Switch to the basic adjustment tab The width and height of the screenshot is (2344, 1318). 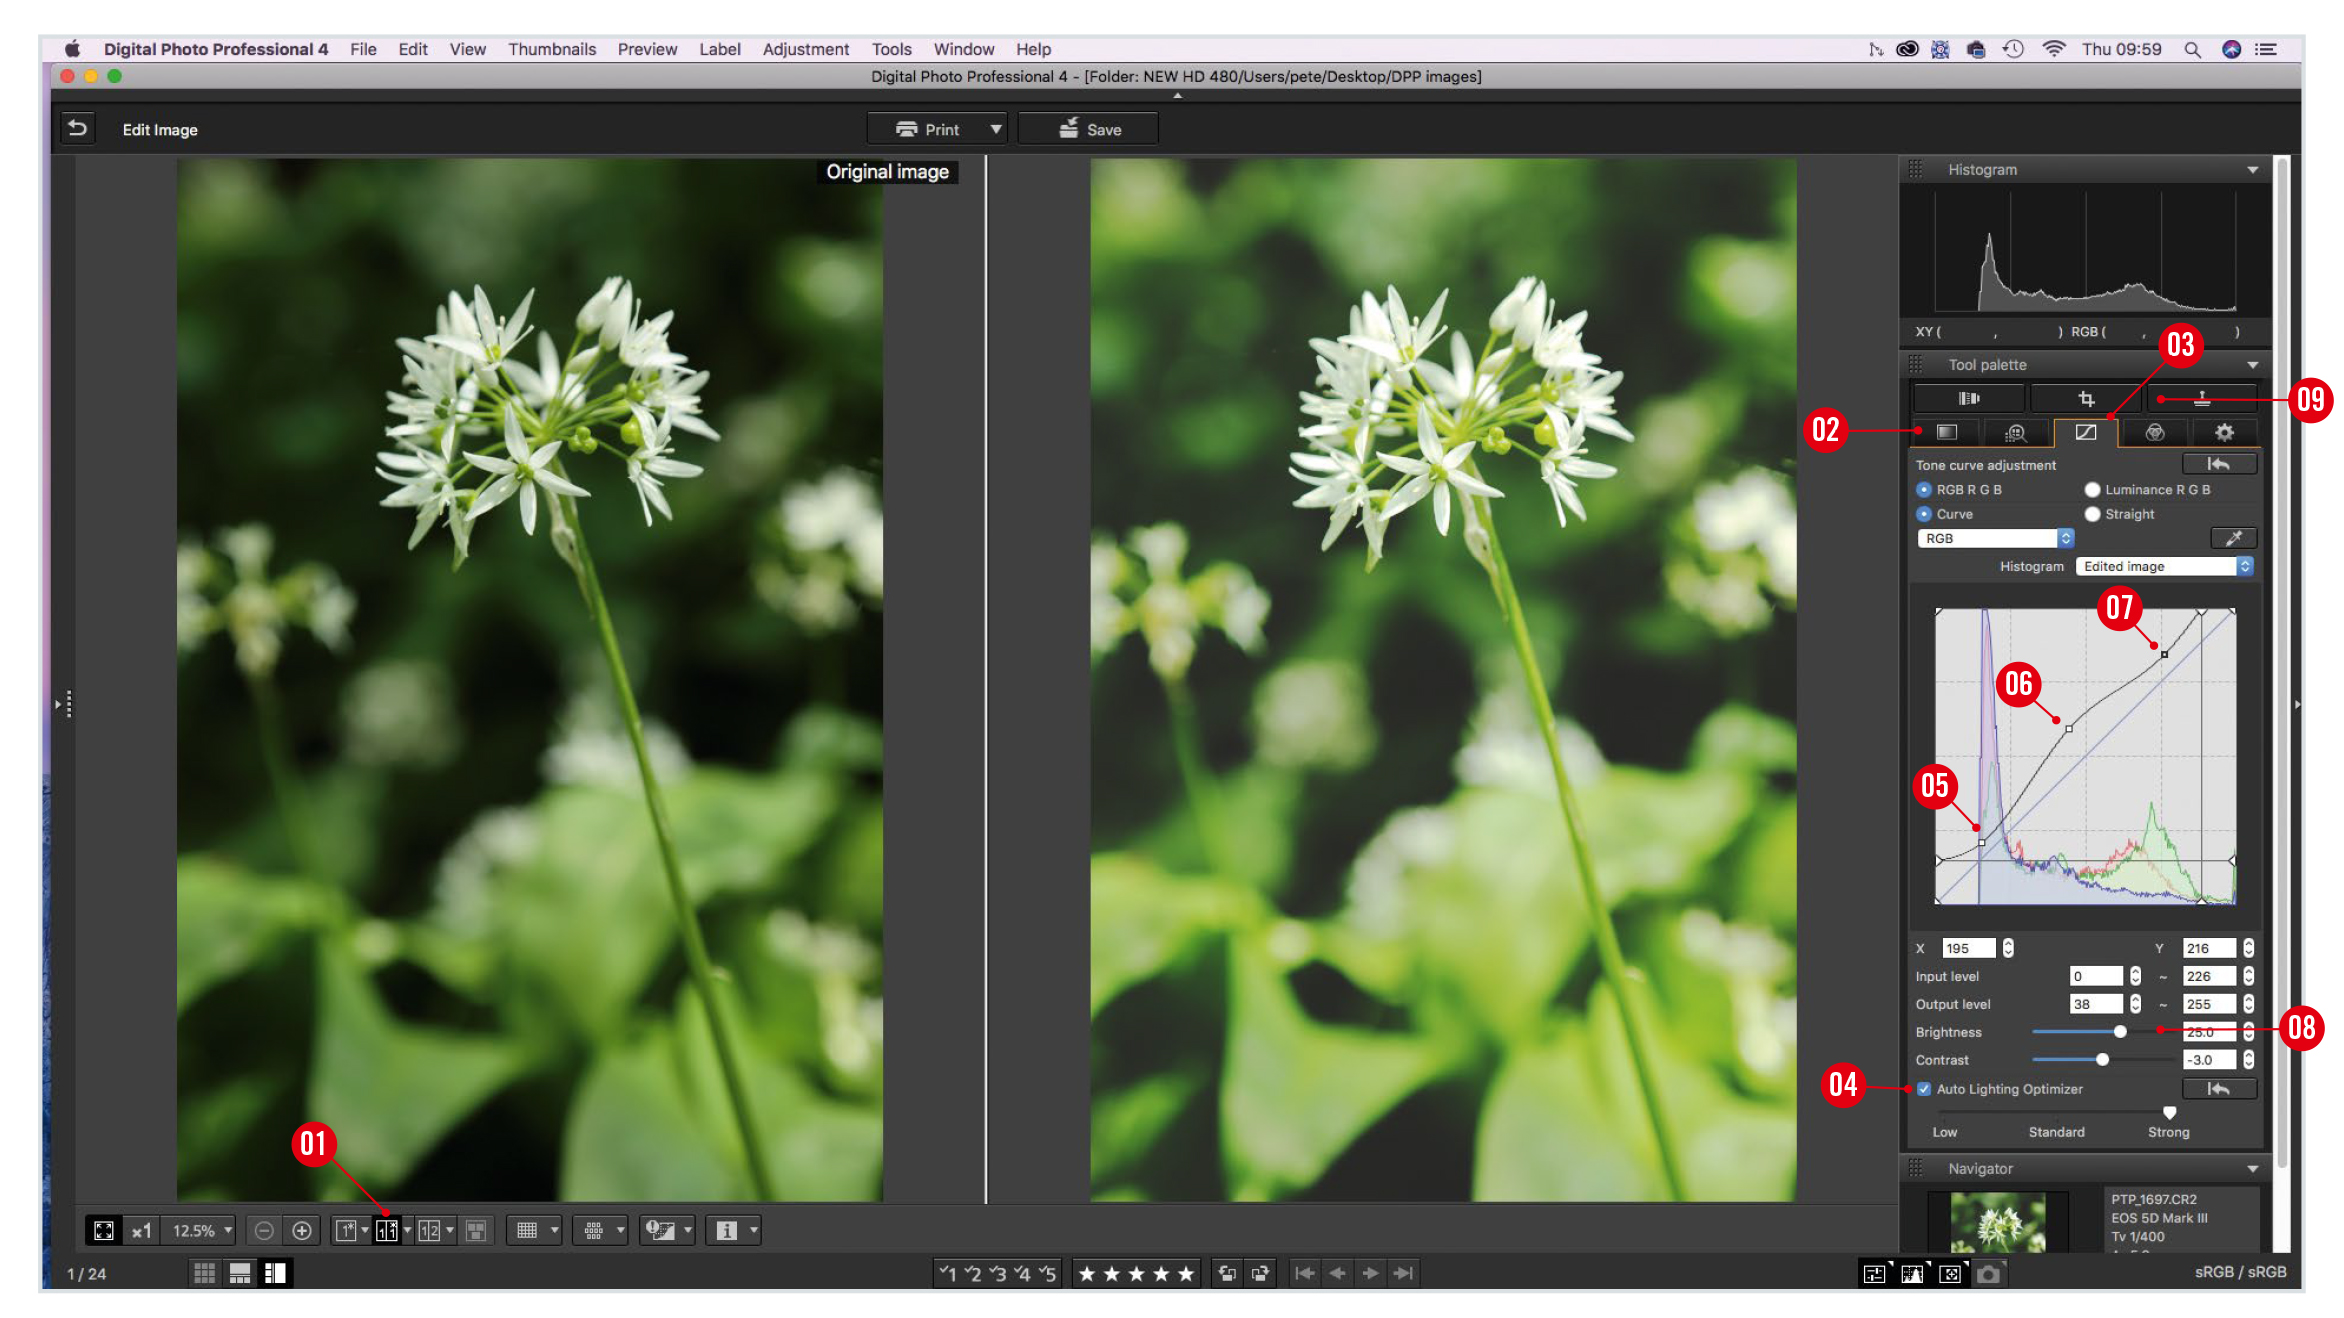tap(1946, 432)
